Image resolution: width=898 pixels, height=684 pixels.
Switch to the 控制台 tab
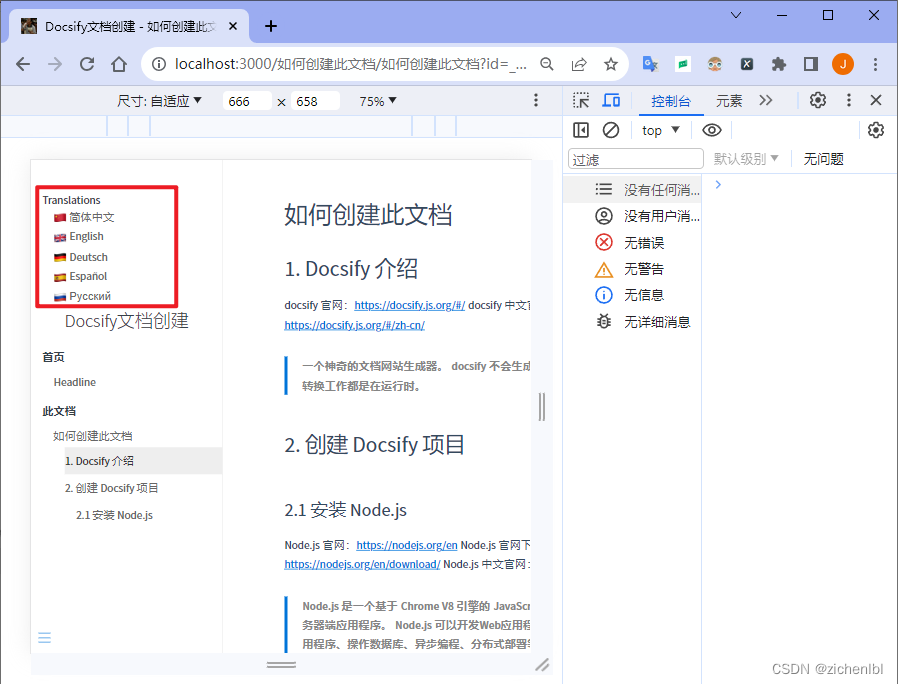click(671, 101)
